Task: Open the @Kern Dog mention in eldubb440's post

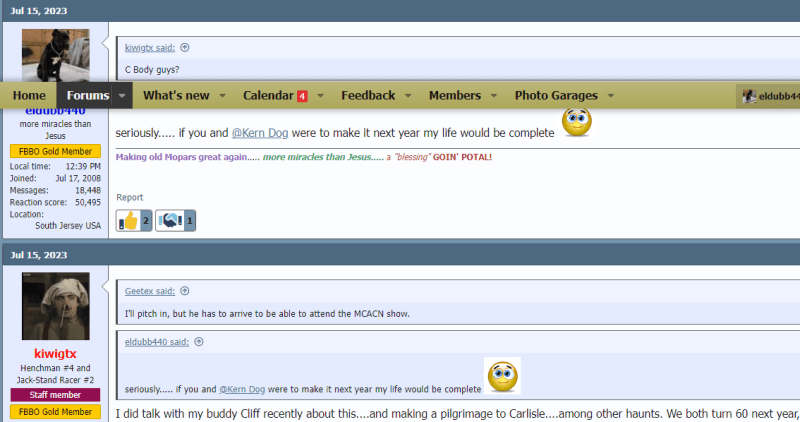Action: (260, 133)
